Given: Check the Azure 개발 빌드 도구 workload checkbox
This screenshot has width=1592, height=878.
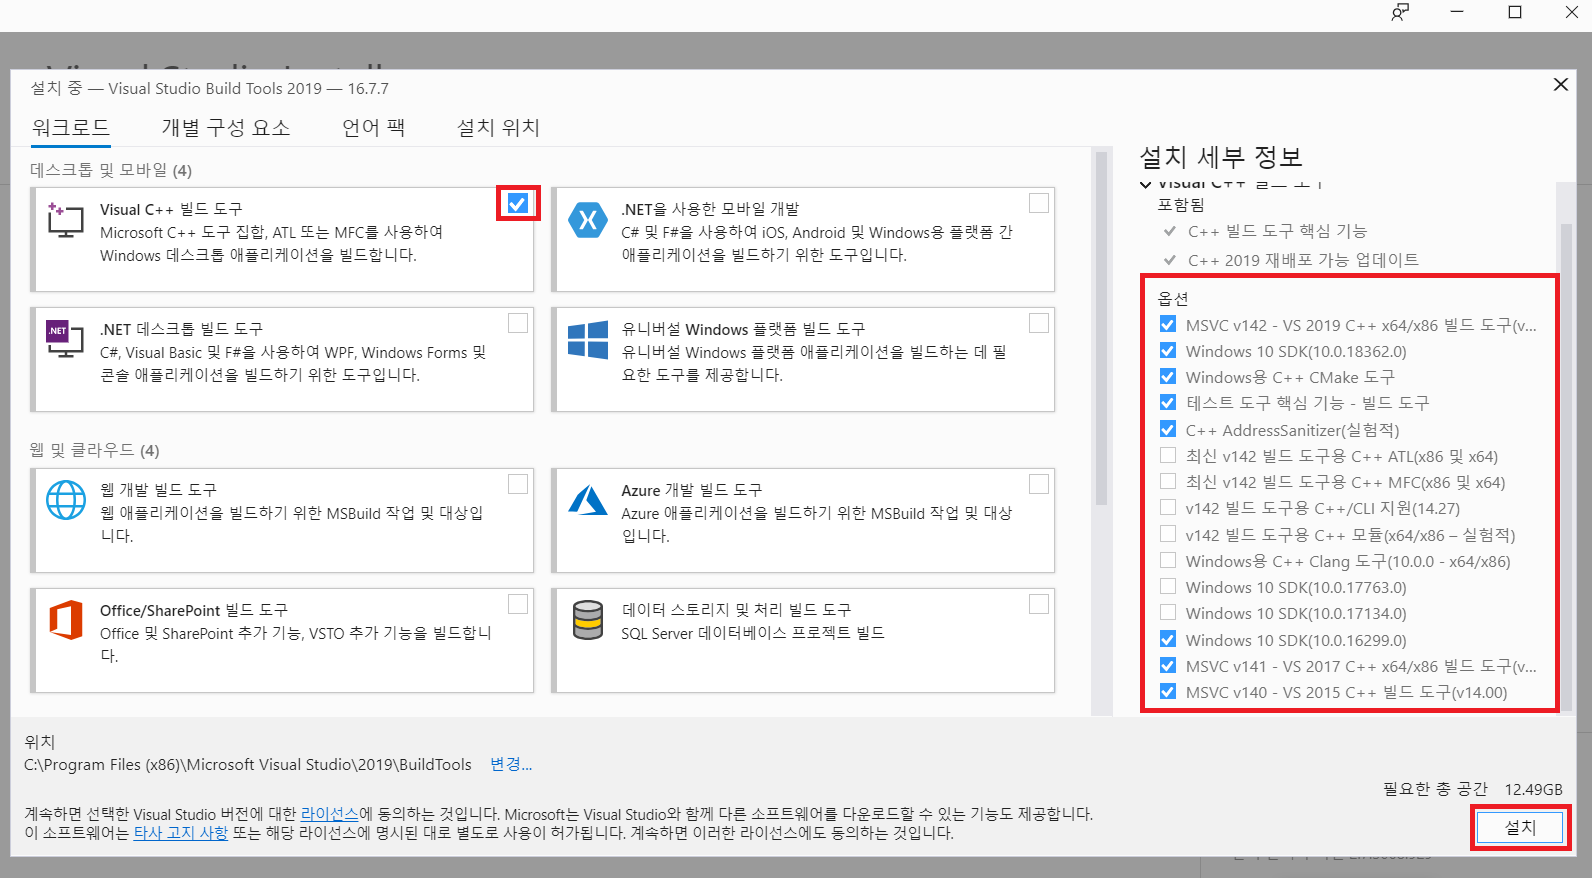Looking at the screenshot, I should 1039,484.
